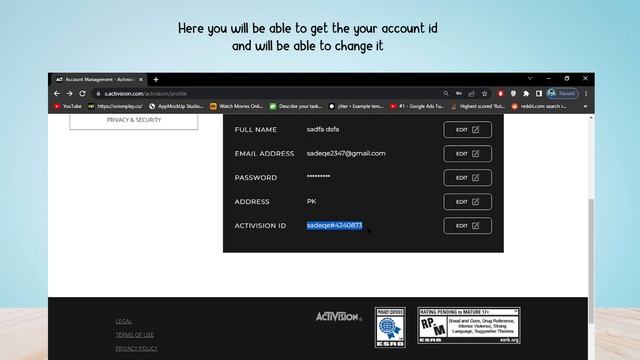Share this page using the share icon

[x=471, y=93]
